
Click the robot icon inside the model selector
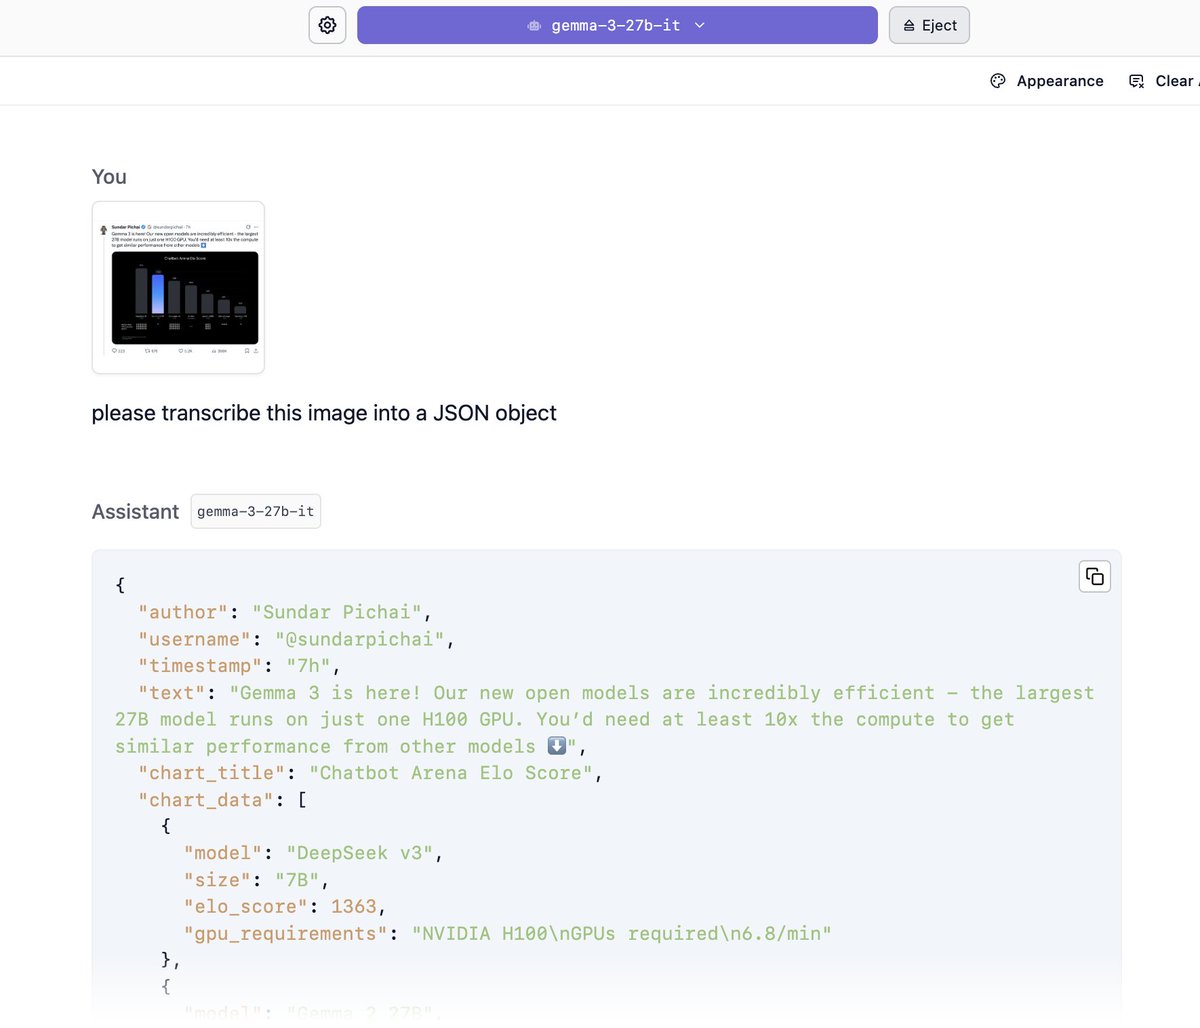533,25
